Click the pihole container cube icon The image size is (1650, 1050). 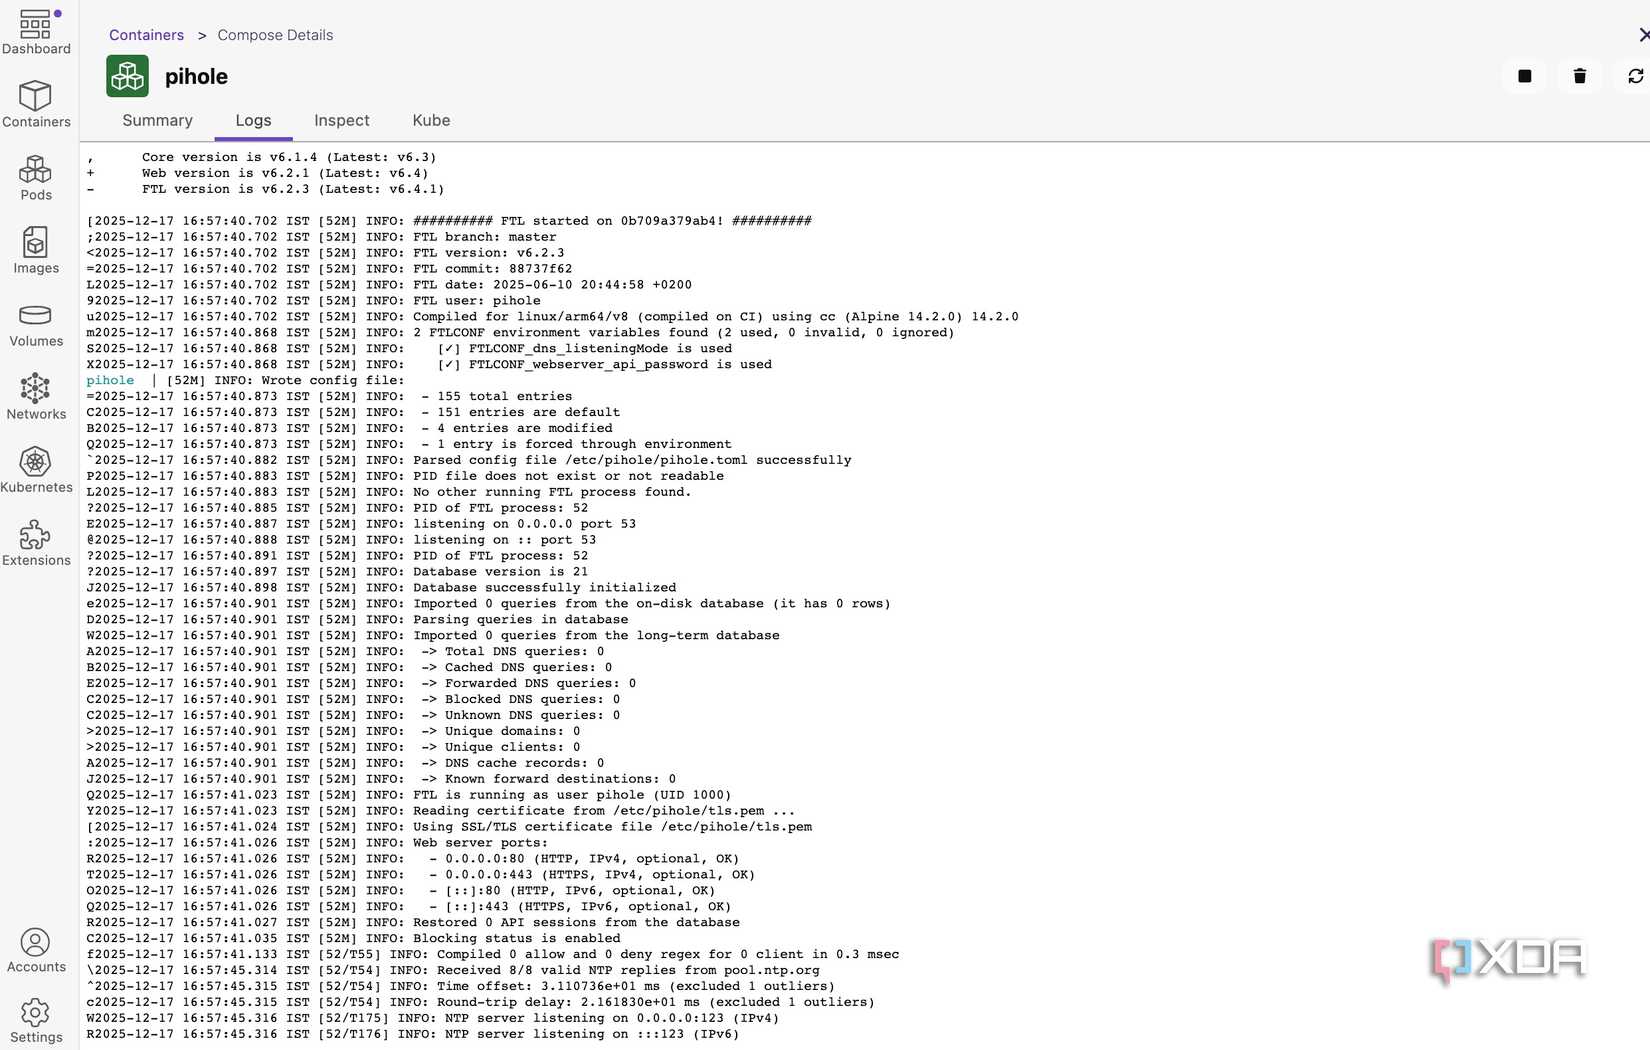click(x=126, y=75)
